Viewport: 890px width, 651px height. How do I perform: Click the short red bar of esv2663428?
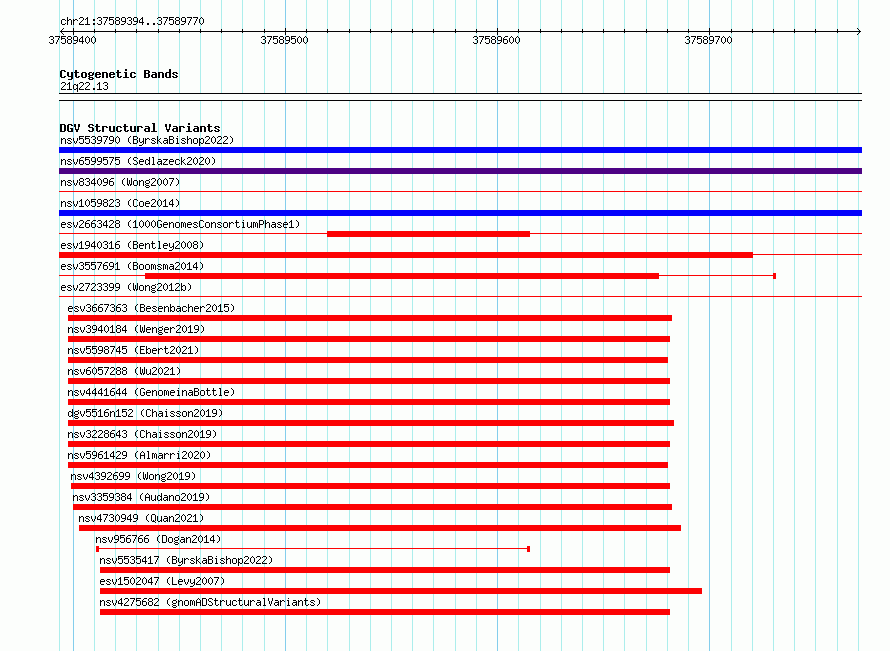[429, 234]
